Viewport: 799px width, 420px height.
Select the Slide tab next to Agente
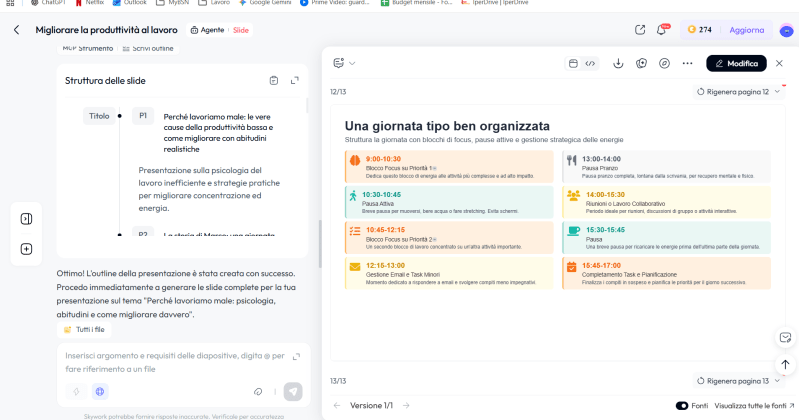coord(241,30)
